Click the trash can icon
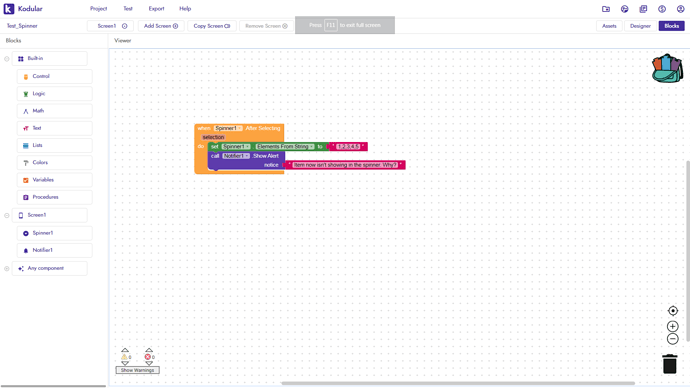 [670, 364]
